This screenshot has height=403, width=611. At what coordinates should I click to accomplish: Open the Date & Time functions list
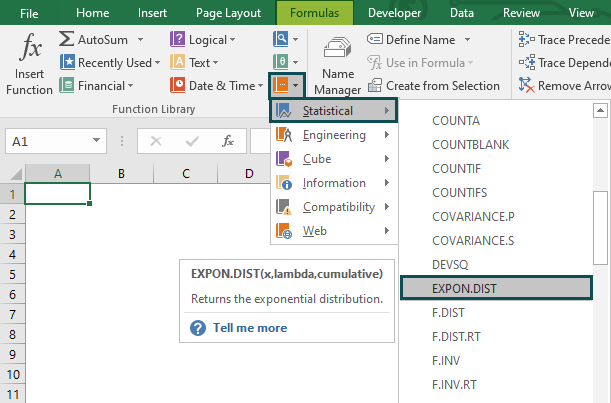(216, 86)
